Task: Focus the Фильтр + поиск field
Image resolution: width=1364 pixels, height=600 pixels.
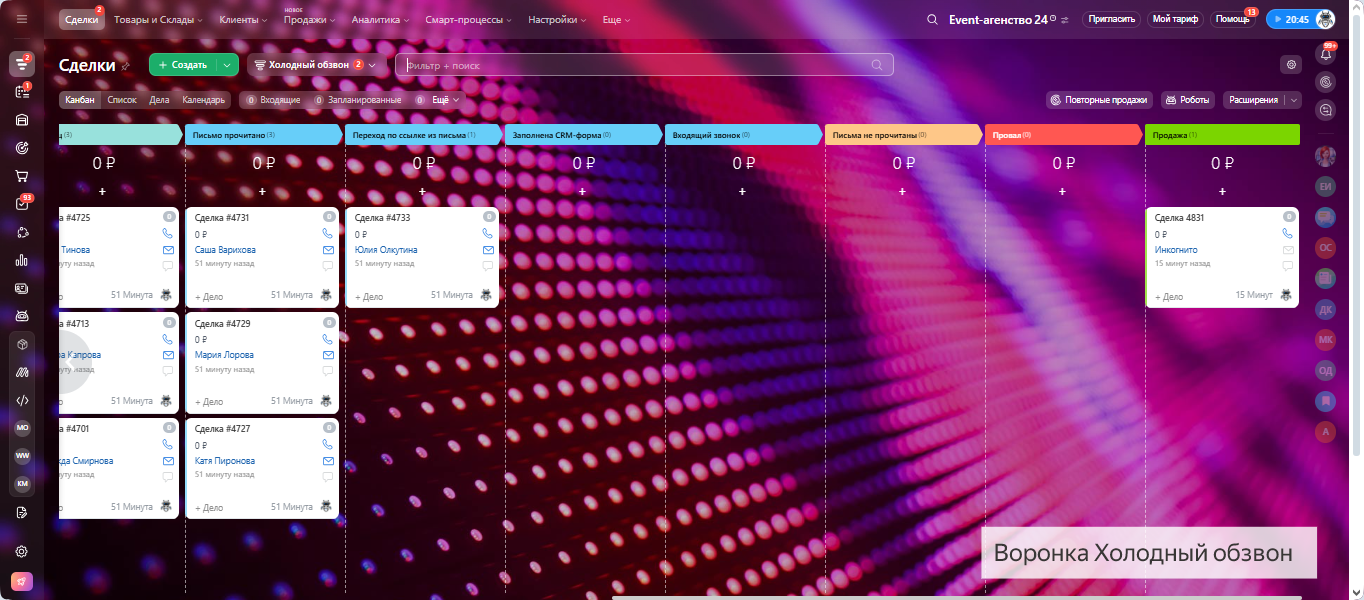Action: click(x=644, y=65)
